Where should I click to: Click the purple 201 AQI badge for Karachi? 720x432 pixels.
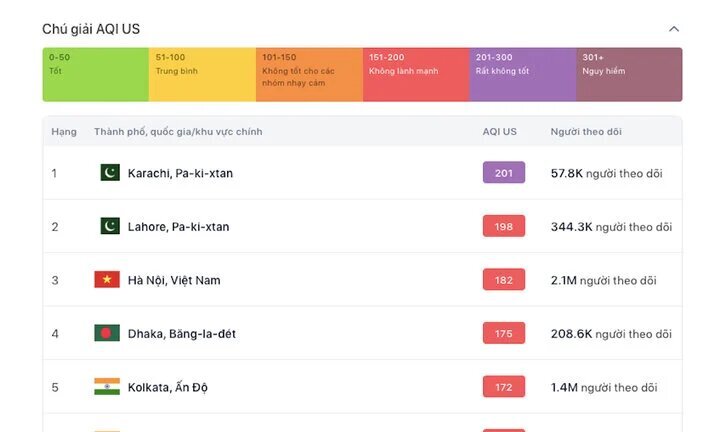504,173
